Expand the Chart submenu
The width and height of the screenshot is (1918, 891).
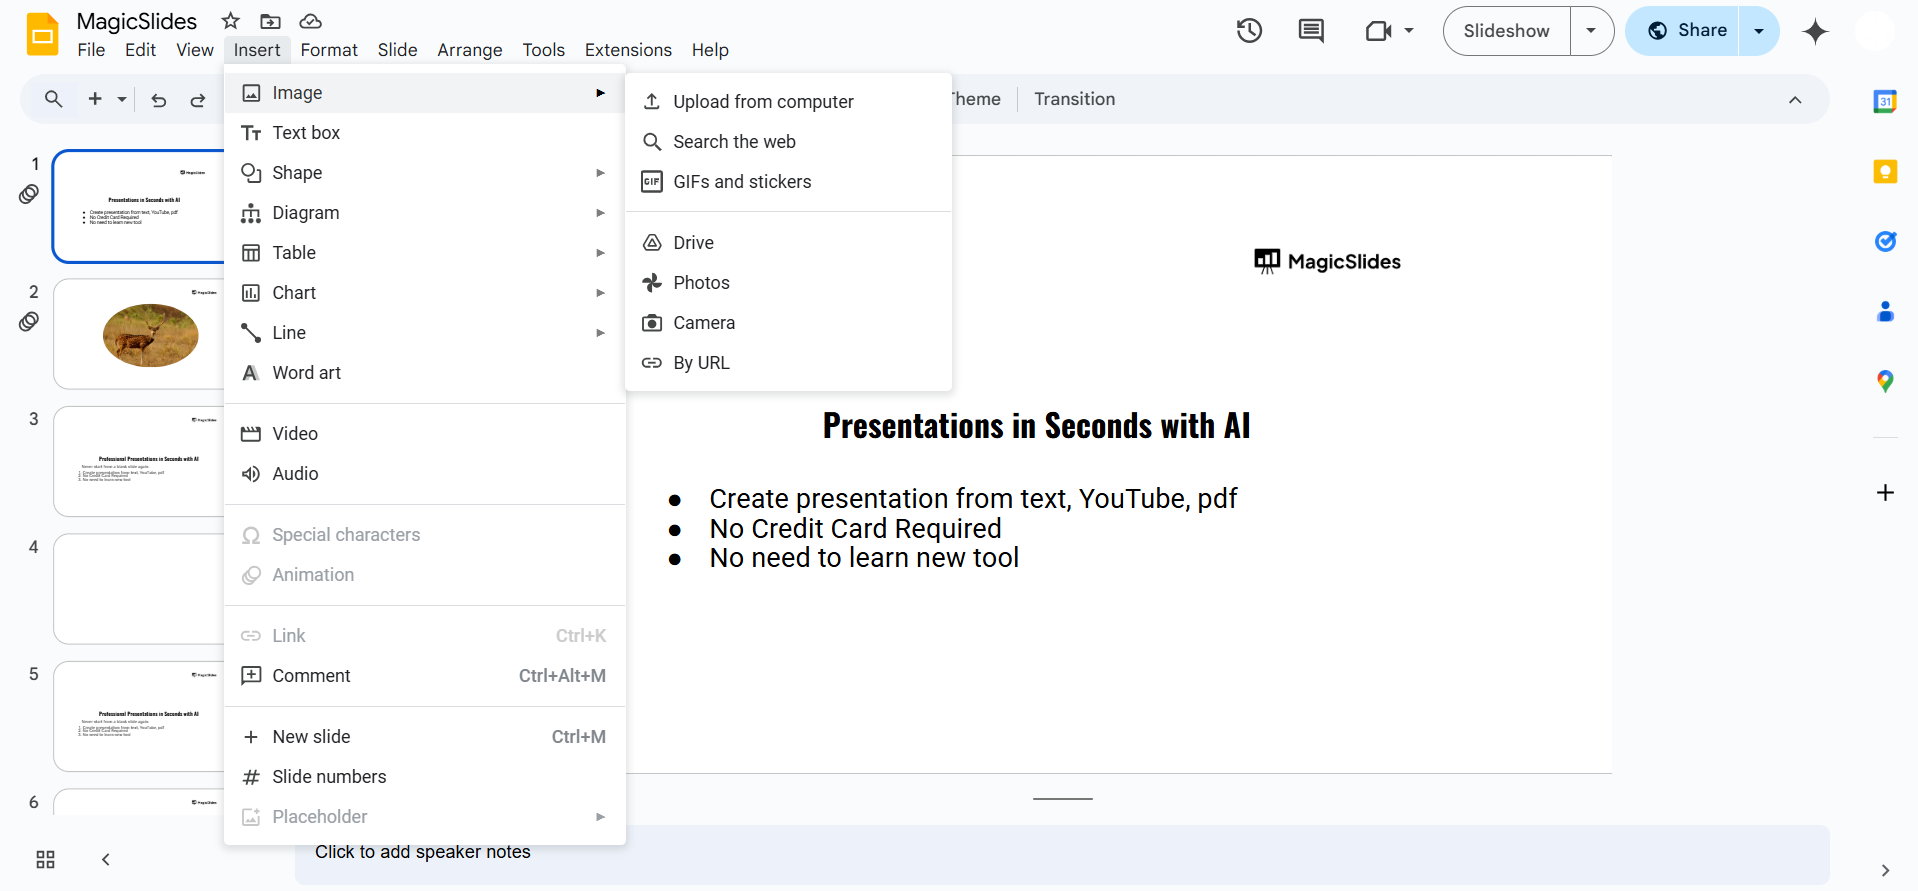(x=425, y=293)
